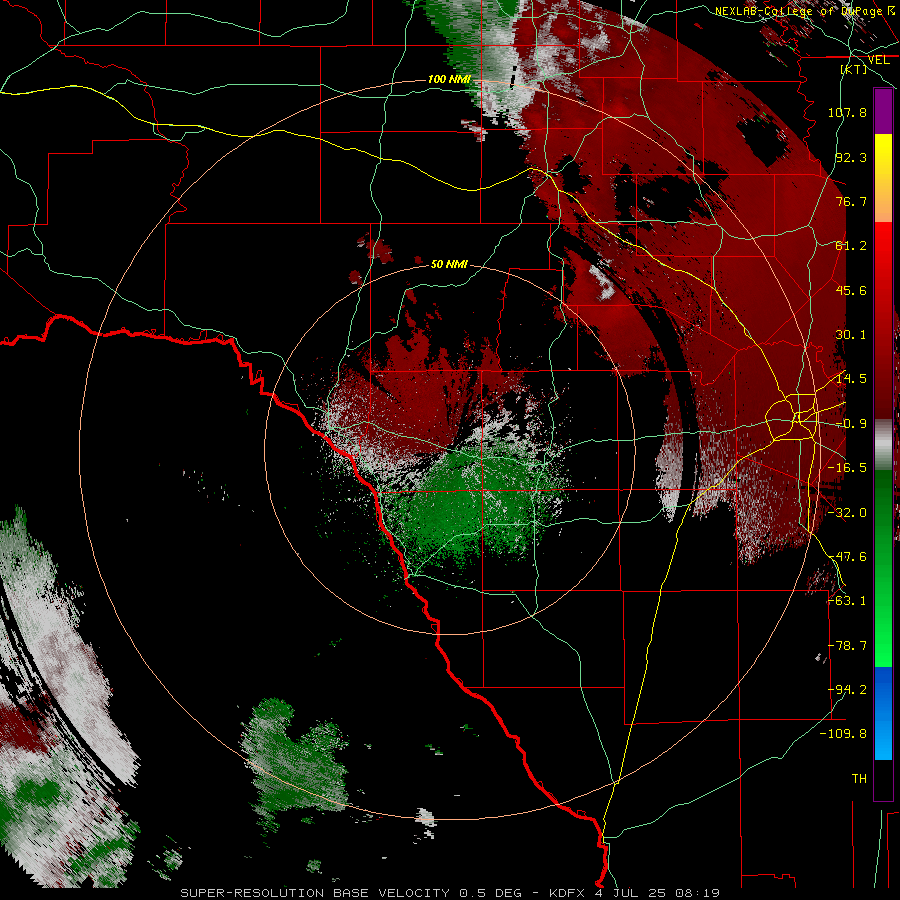Click the 107.8 value on velocity scale

point(847,112)
